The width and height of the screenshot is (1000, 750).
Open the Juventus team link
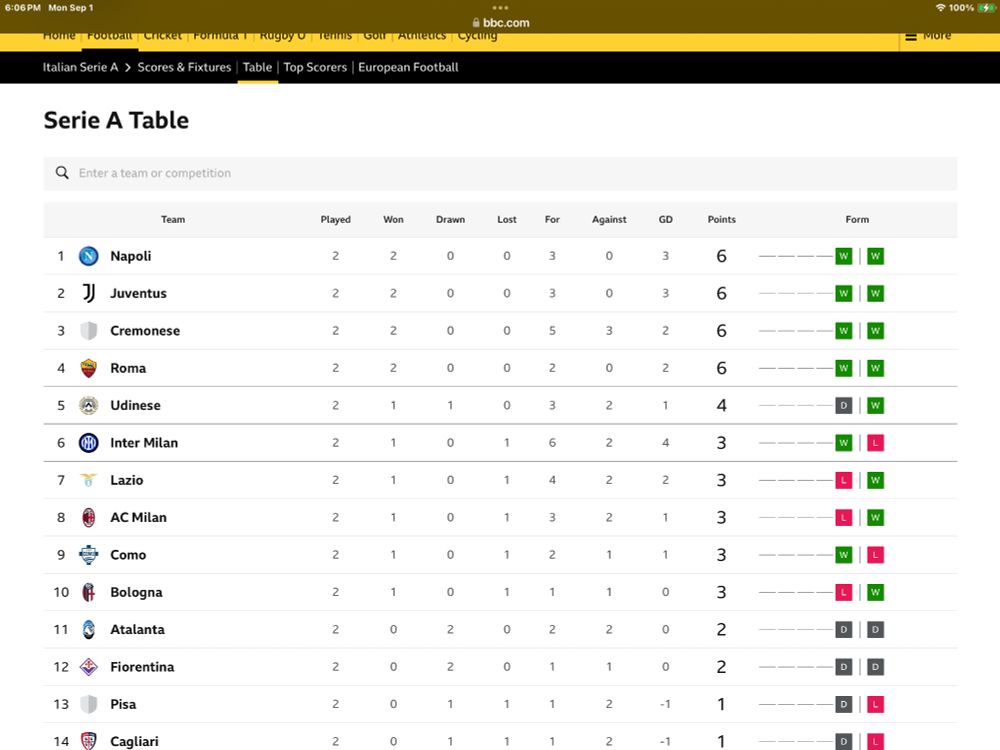pyautogui.click(x=138, y=293)
